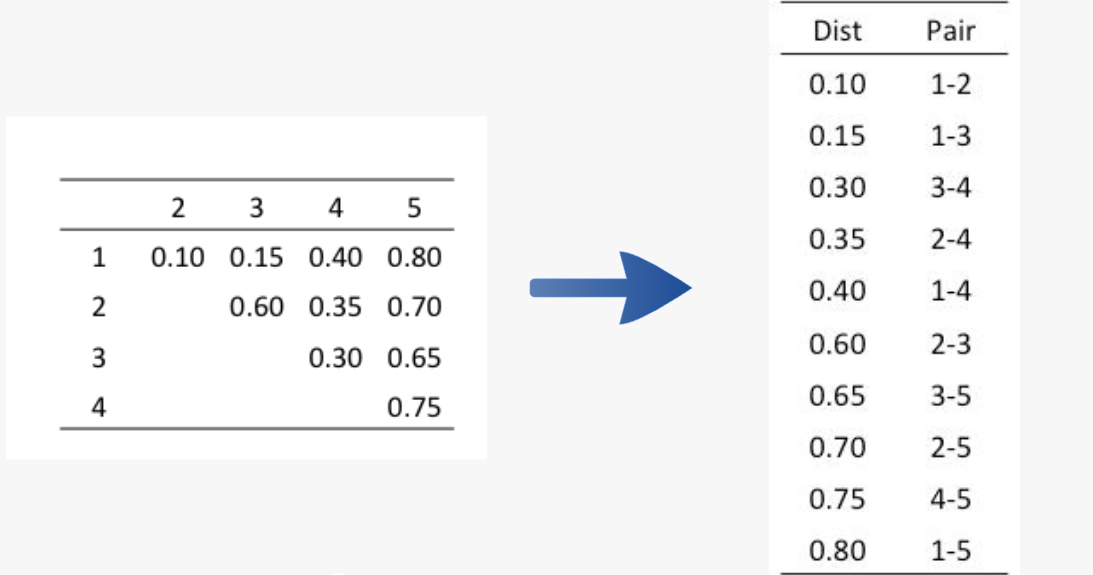Select pair 2-3 in the sorted list
Screen dimensions: 1093x575
(951, 344)
